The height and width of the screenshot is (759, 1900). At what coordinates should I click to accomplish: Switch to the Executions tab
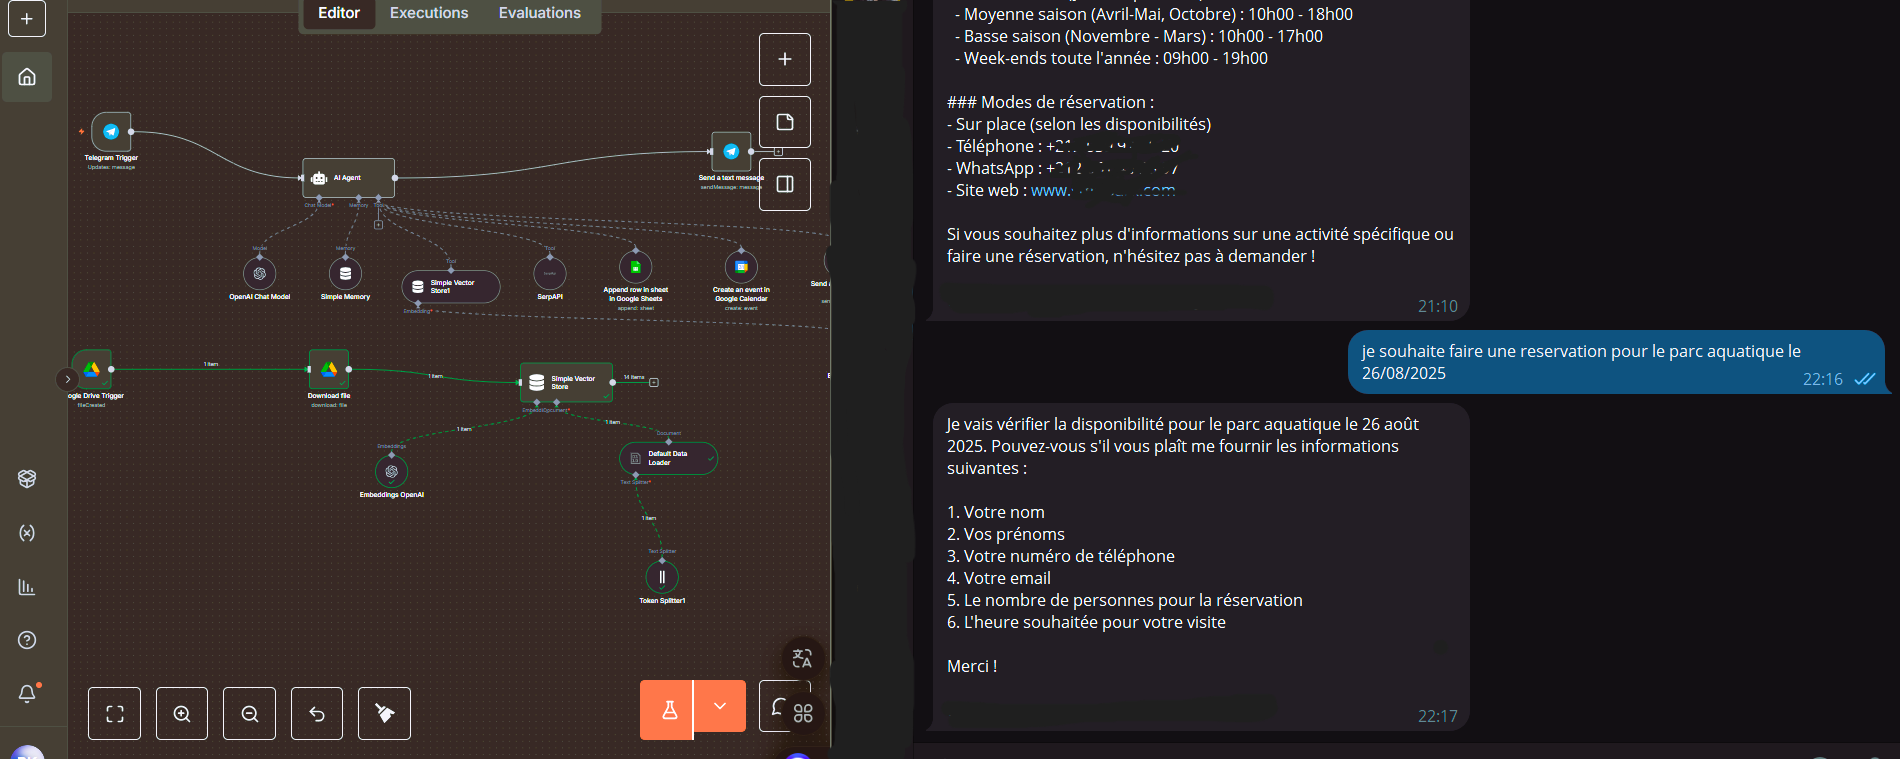[x=429, y=13]
